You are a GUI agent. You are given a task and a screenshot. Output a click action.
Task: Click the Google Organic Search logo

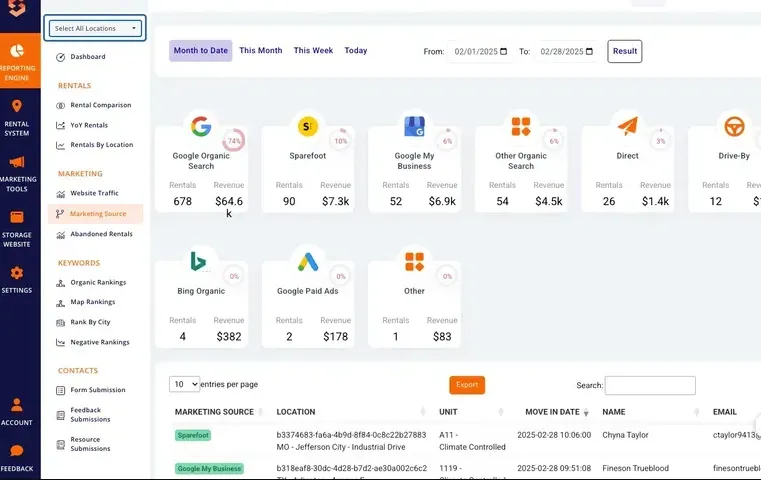pyautogui.click(x=201, y=127)
